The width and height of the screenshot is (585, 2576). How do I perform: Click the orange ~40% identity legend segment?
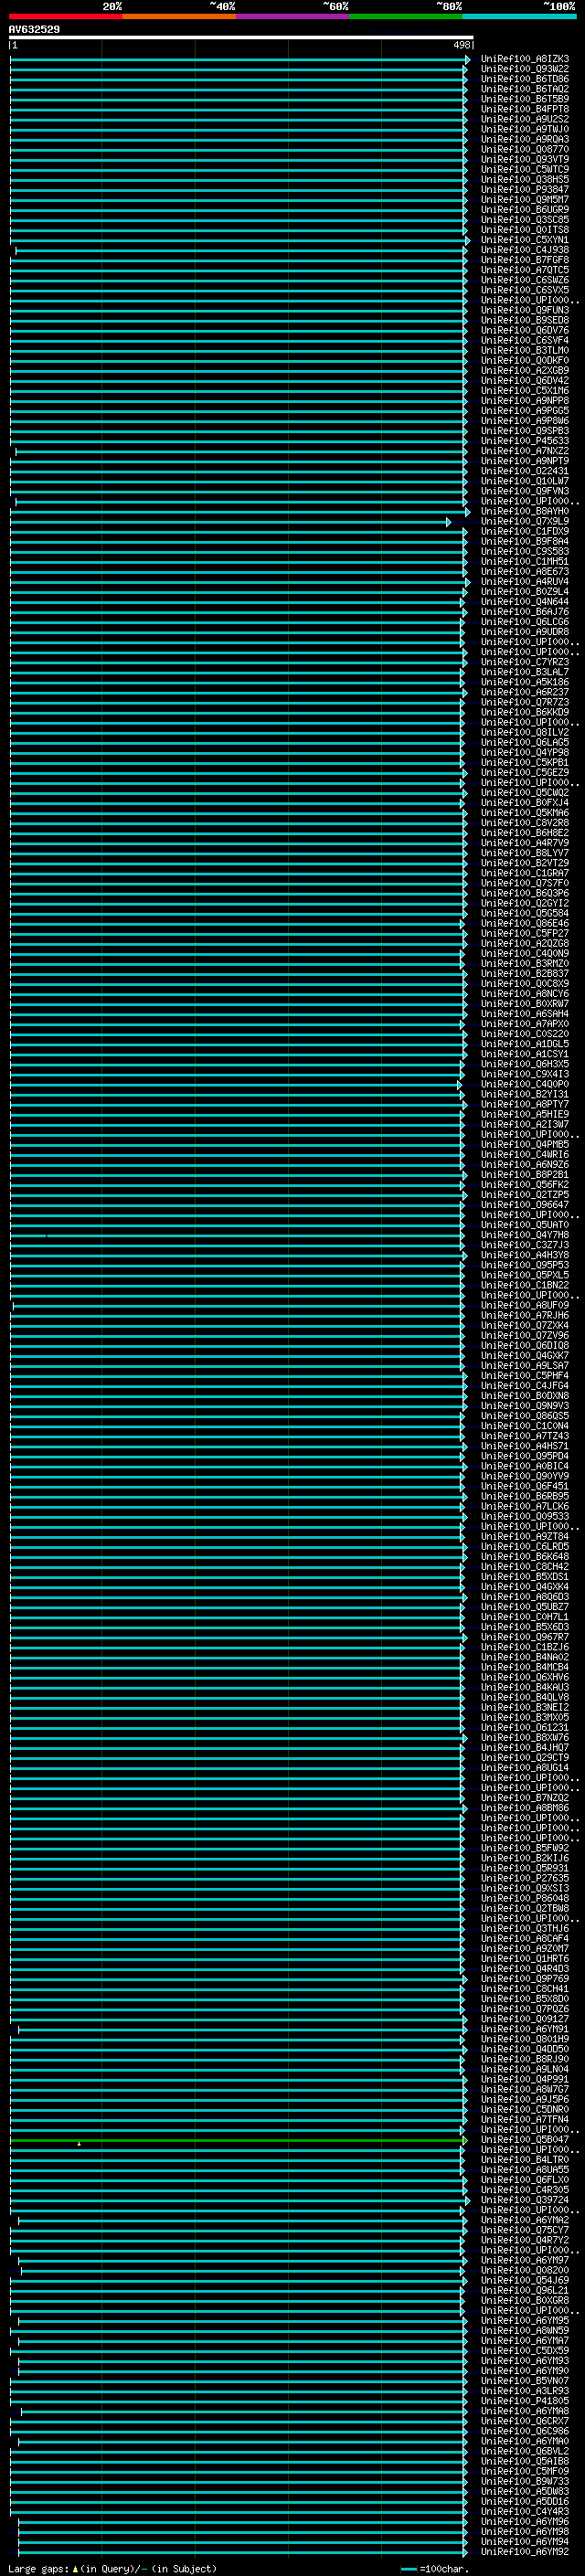[179, 16]
